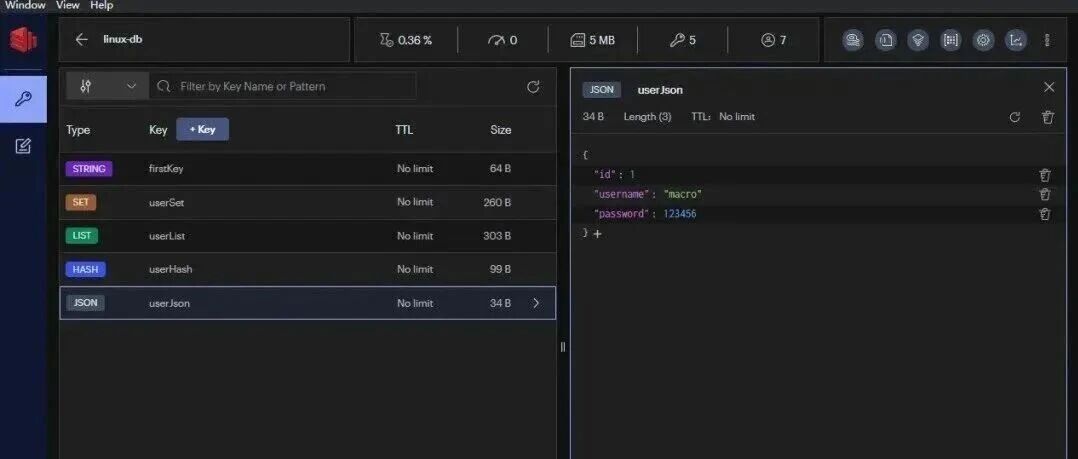
Task: Click the RedisInsight red logo icon
Action: point(23,40)
